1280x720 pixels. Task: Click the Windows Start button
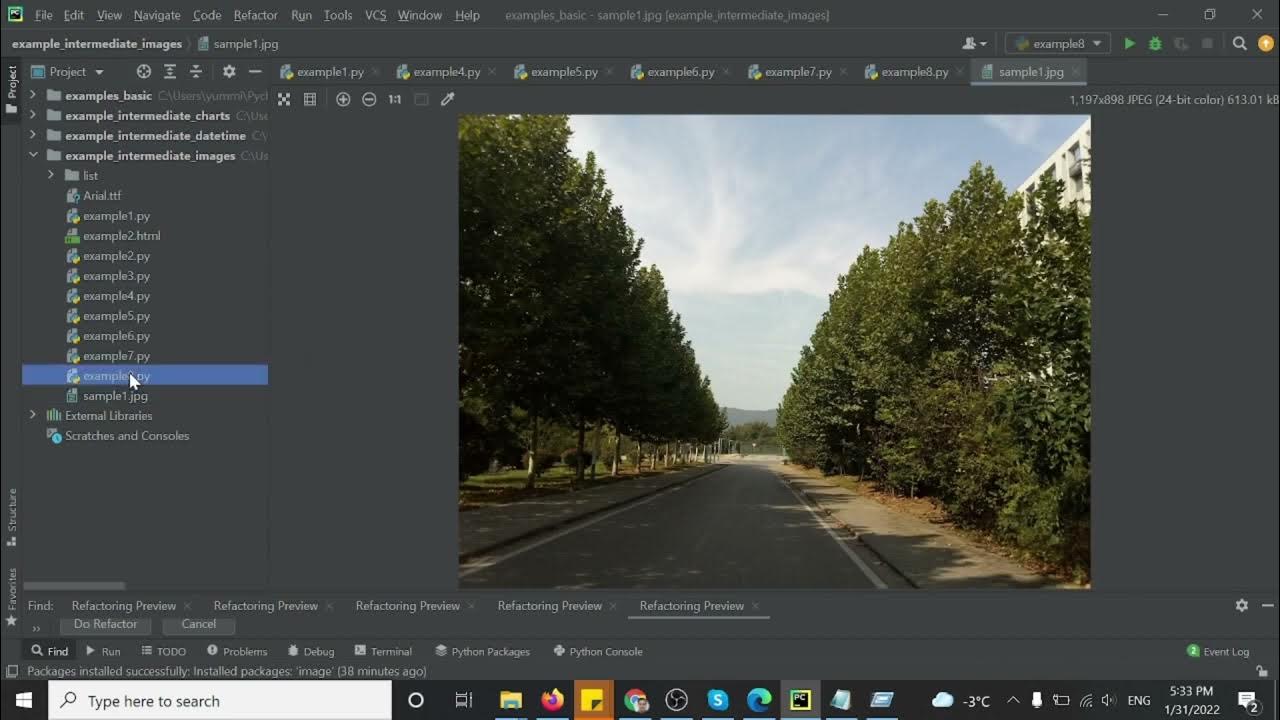(24, 700)
